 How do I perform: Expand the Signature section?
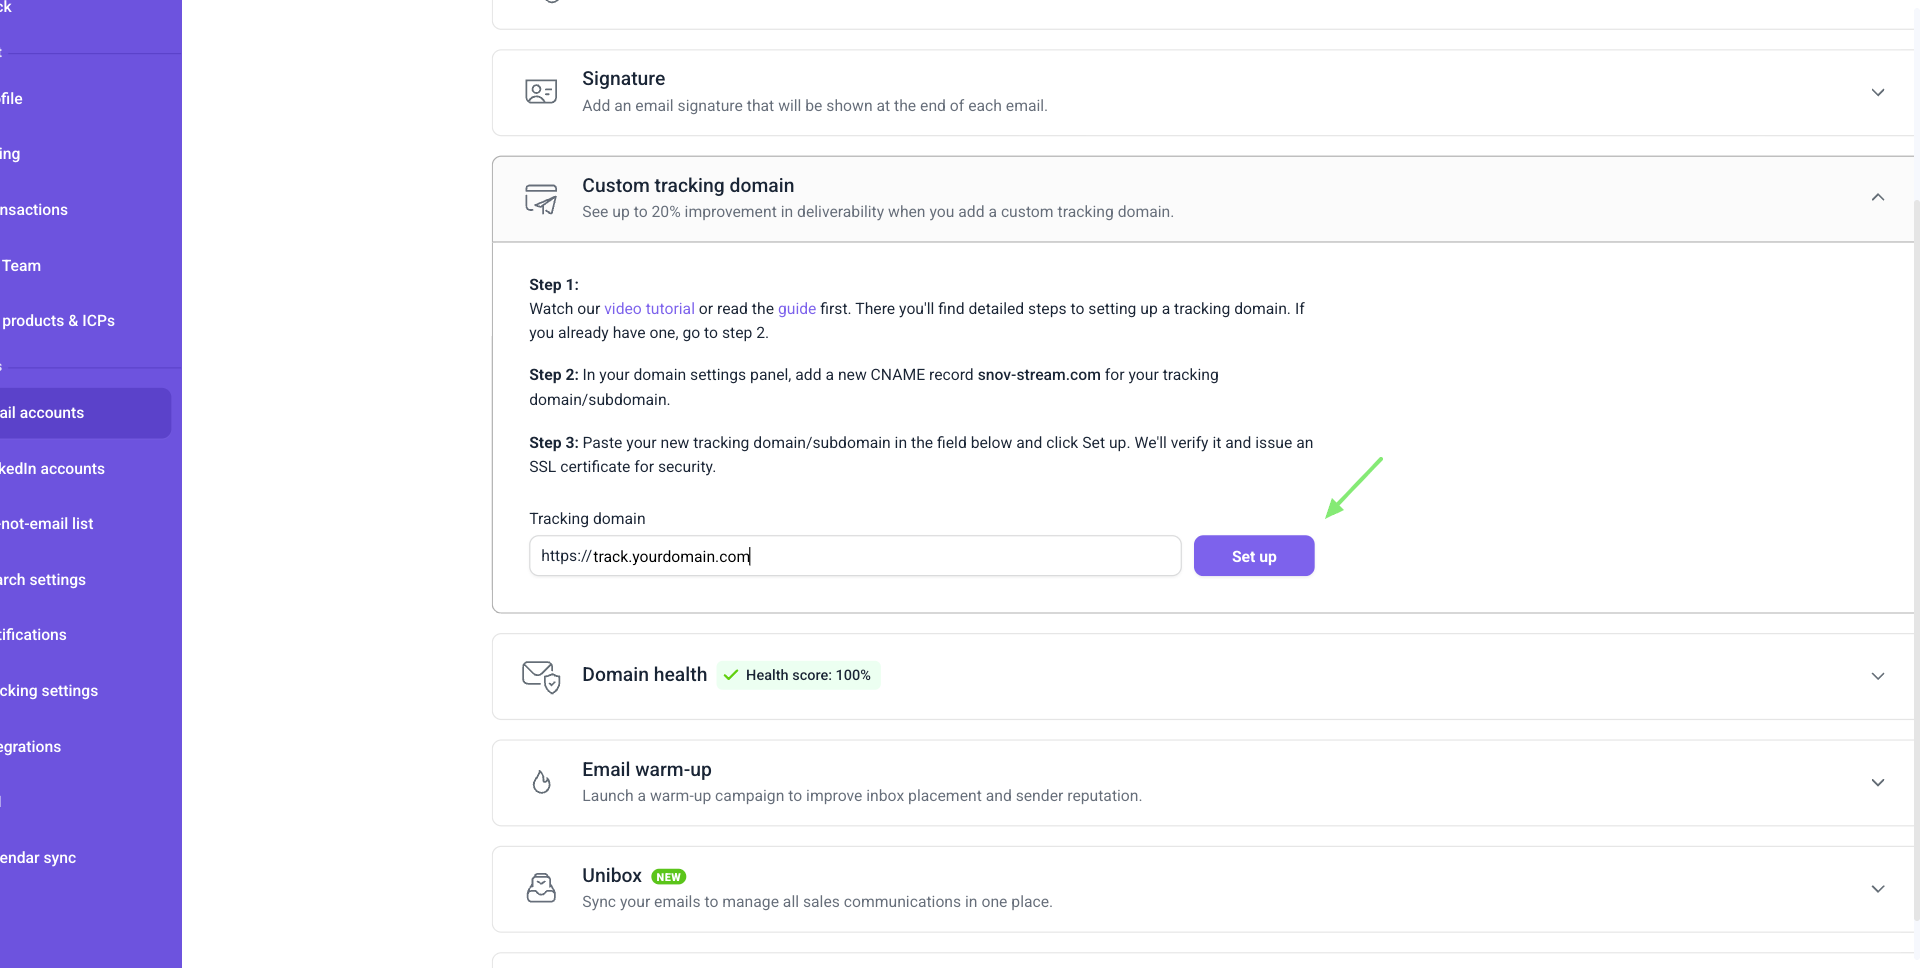click(x=1877, y=92)
